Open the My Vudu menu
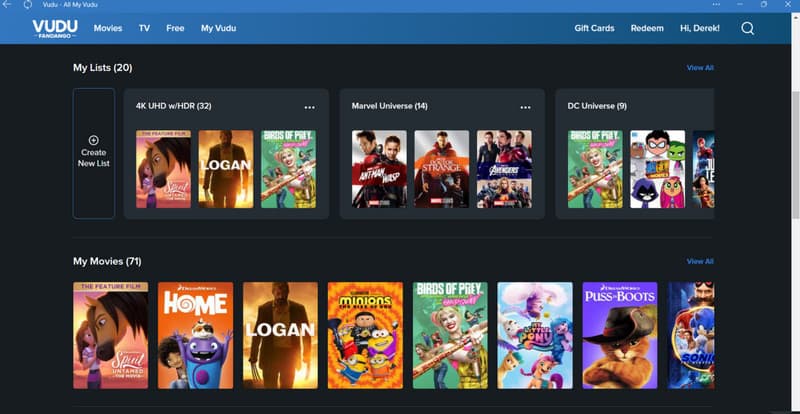This screenshot has width=800, height=414. 218,28
